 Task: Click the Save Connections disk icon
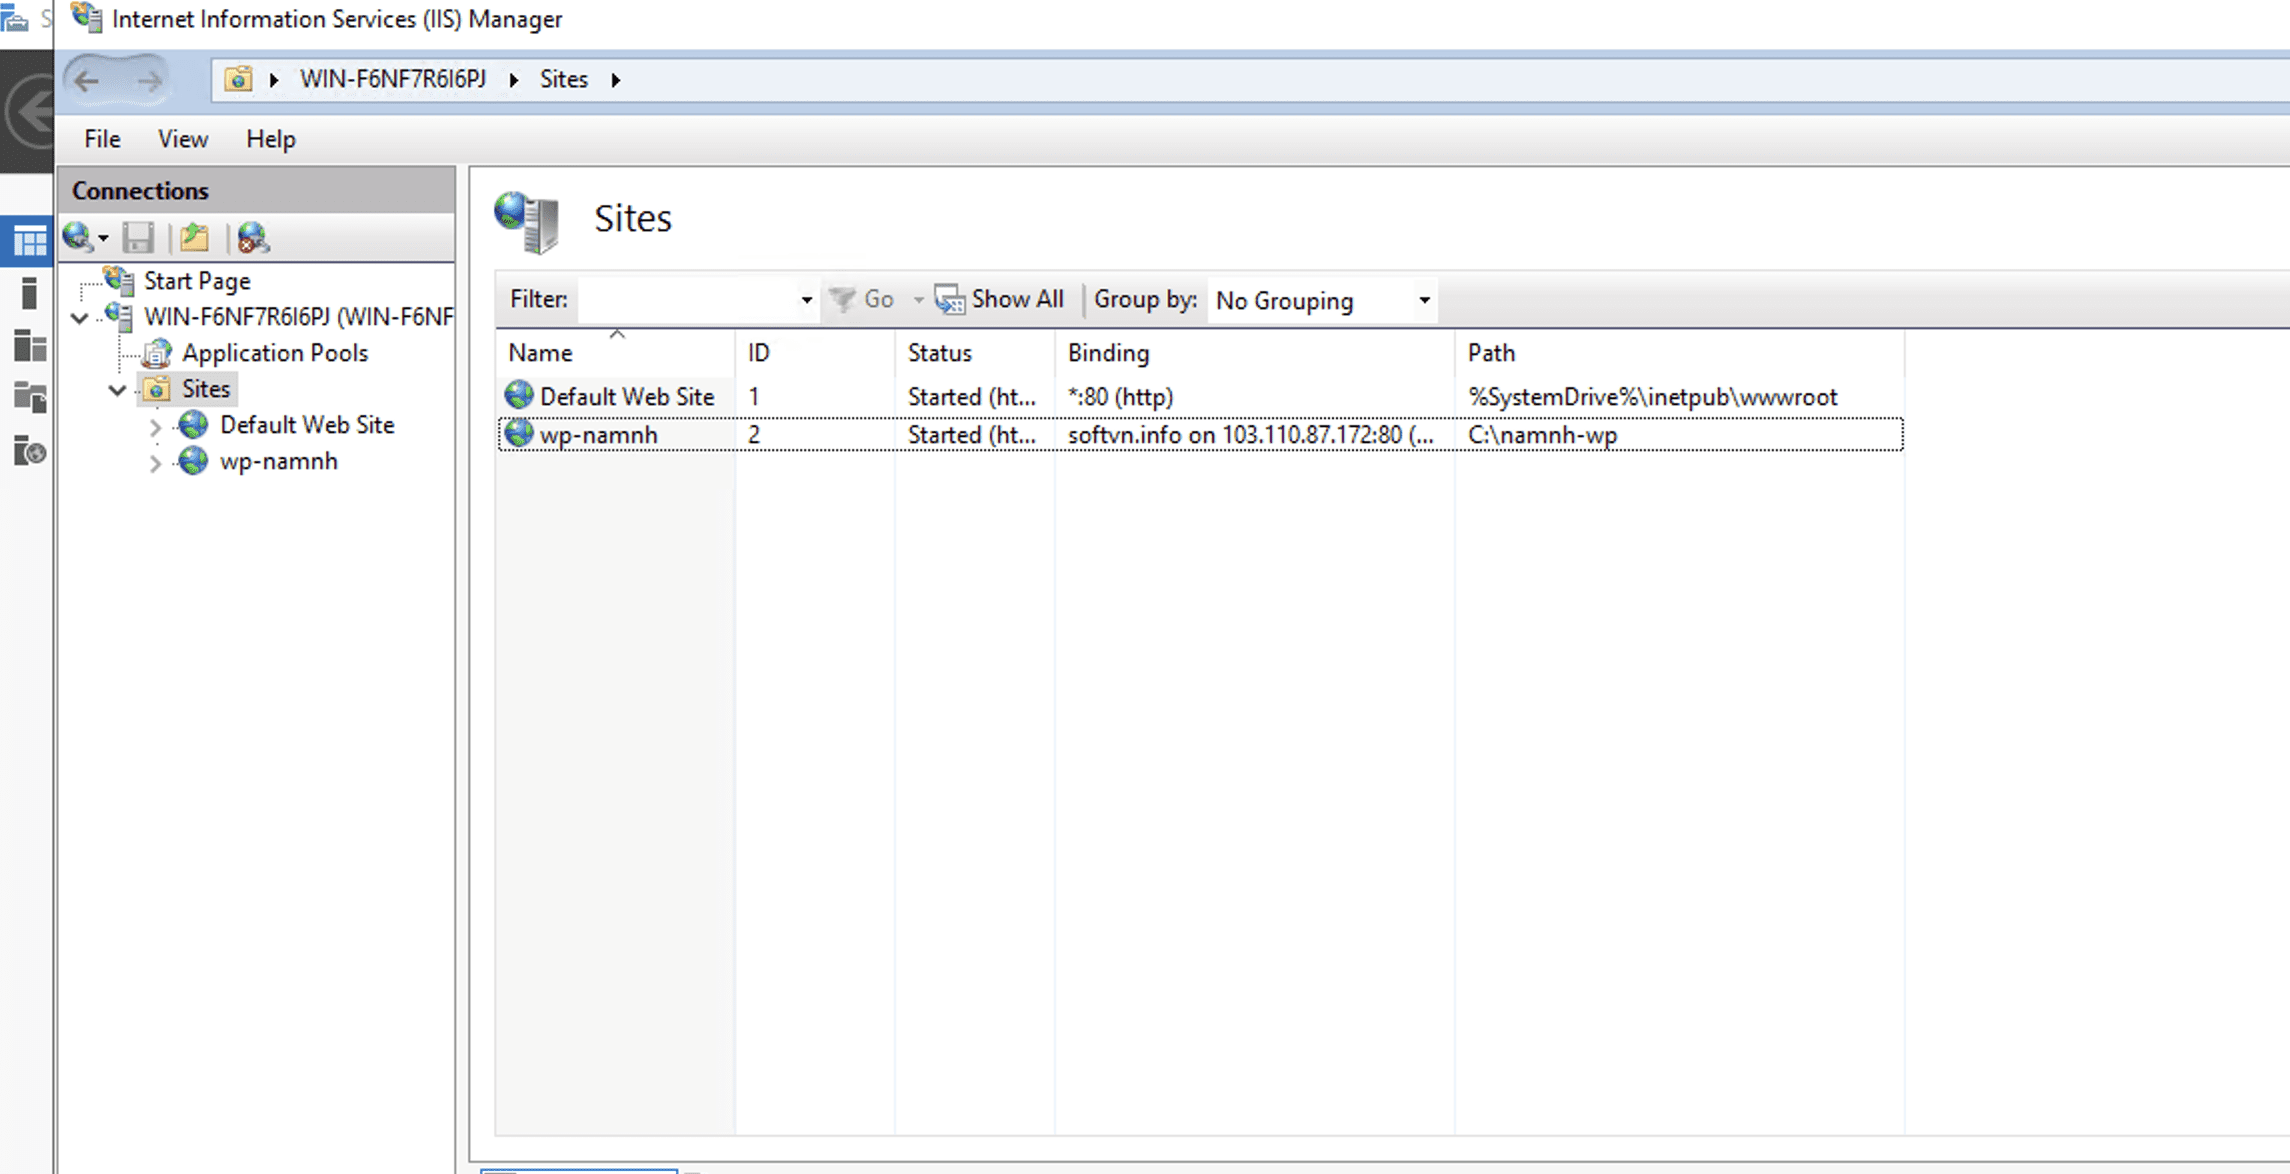(x=138, y=238)
